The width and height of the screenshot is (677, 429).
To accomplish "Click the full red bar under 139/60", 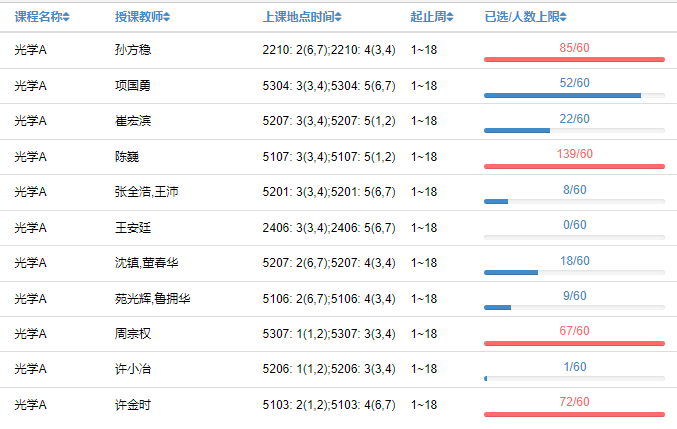I will click(x=574, y=166).
